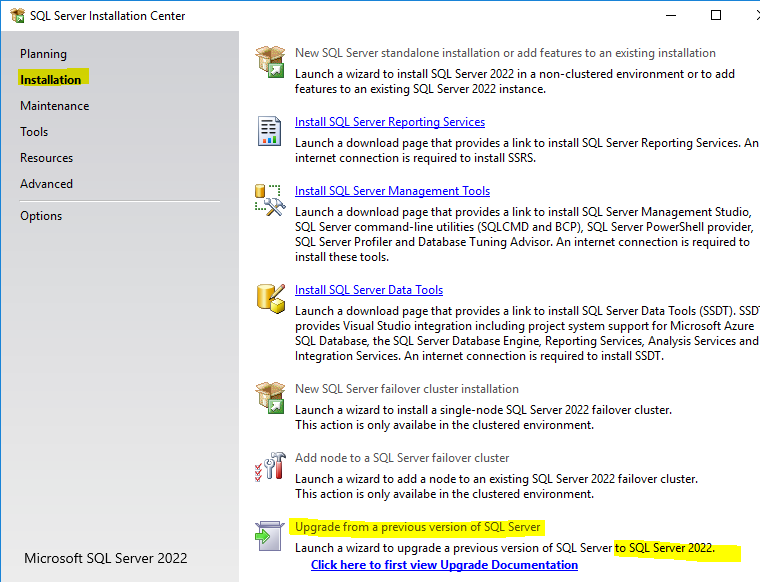Image resolution: width=760 pixels, height=582 pixels.
Task: Launch New SQL Server standalone installation
Action: pyautogui.click(x=505, y=53)
